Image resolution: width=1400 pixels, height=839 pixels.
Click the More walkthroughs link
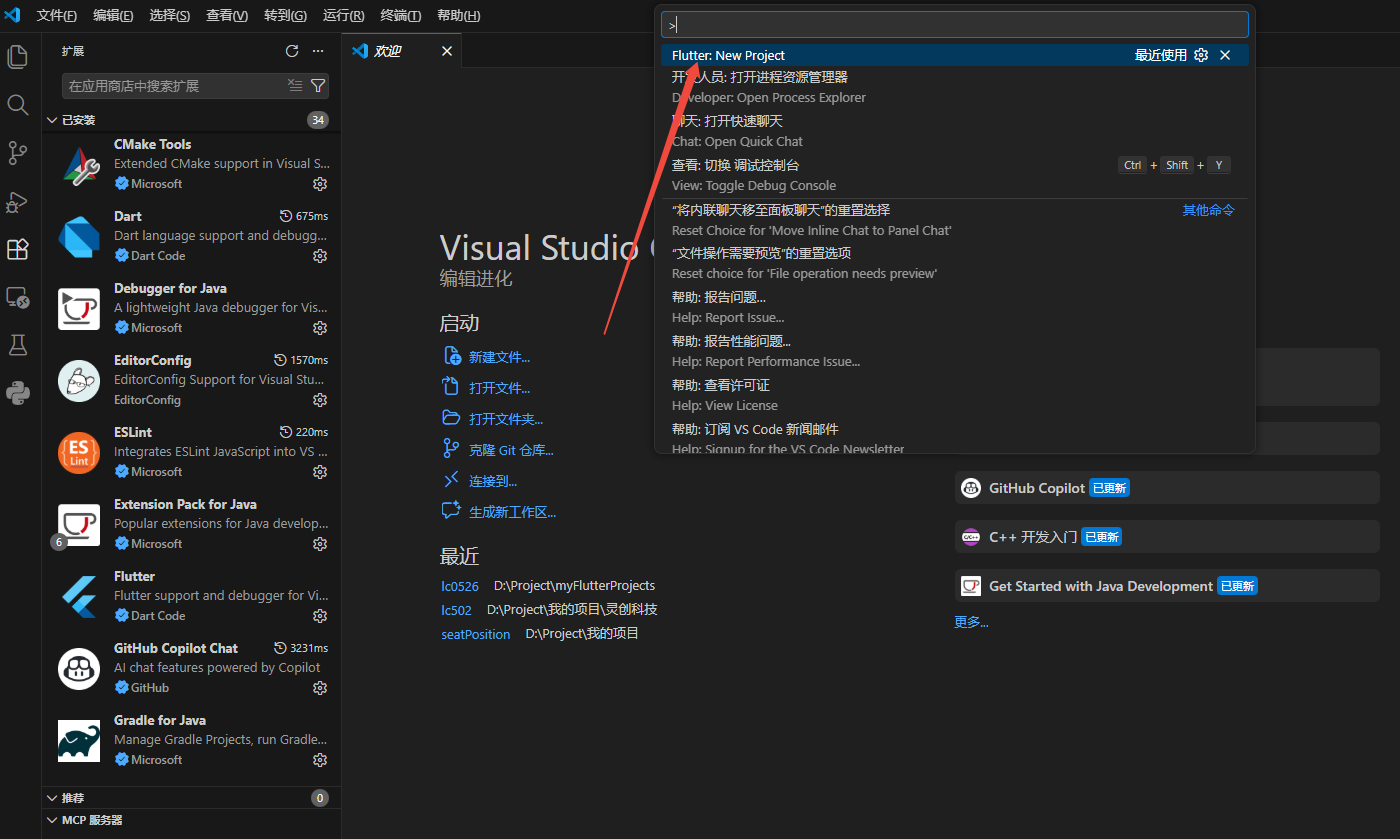[971, 622]
